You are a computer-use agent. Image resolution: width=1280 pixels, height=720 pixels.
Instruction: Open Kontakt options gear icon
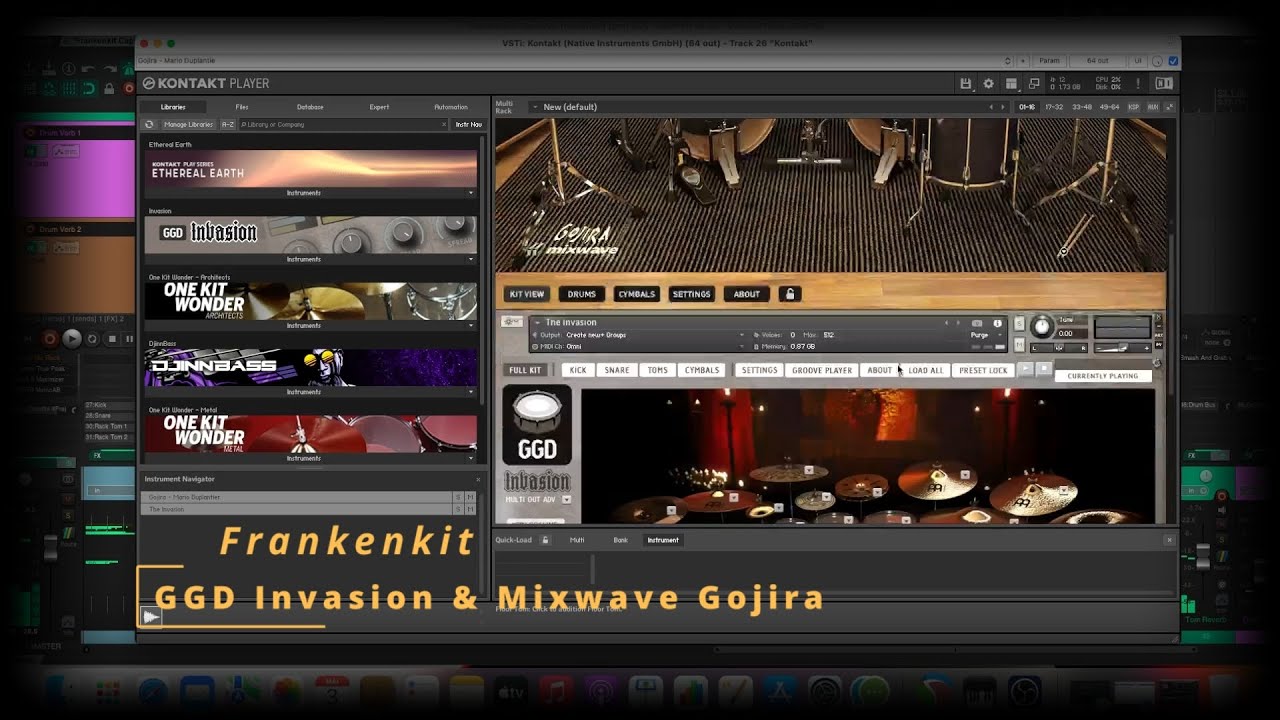[x=988, y=84]
